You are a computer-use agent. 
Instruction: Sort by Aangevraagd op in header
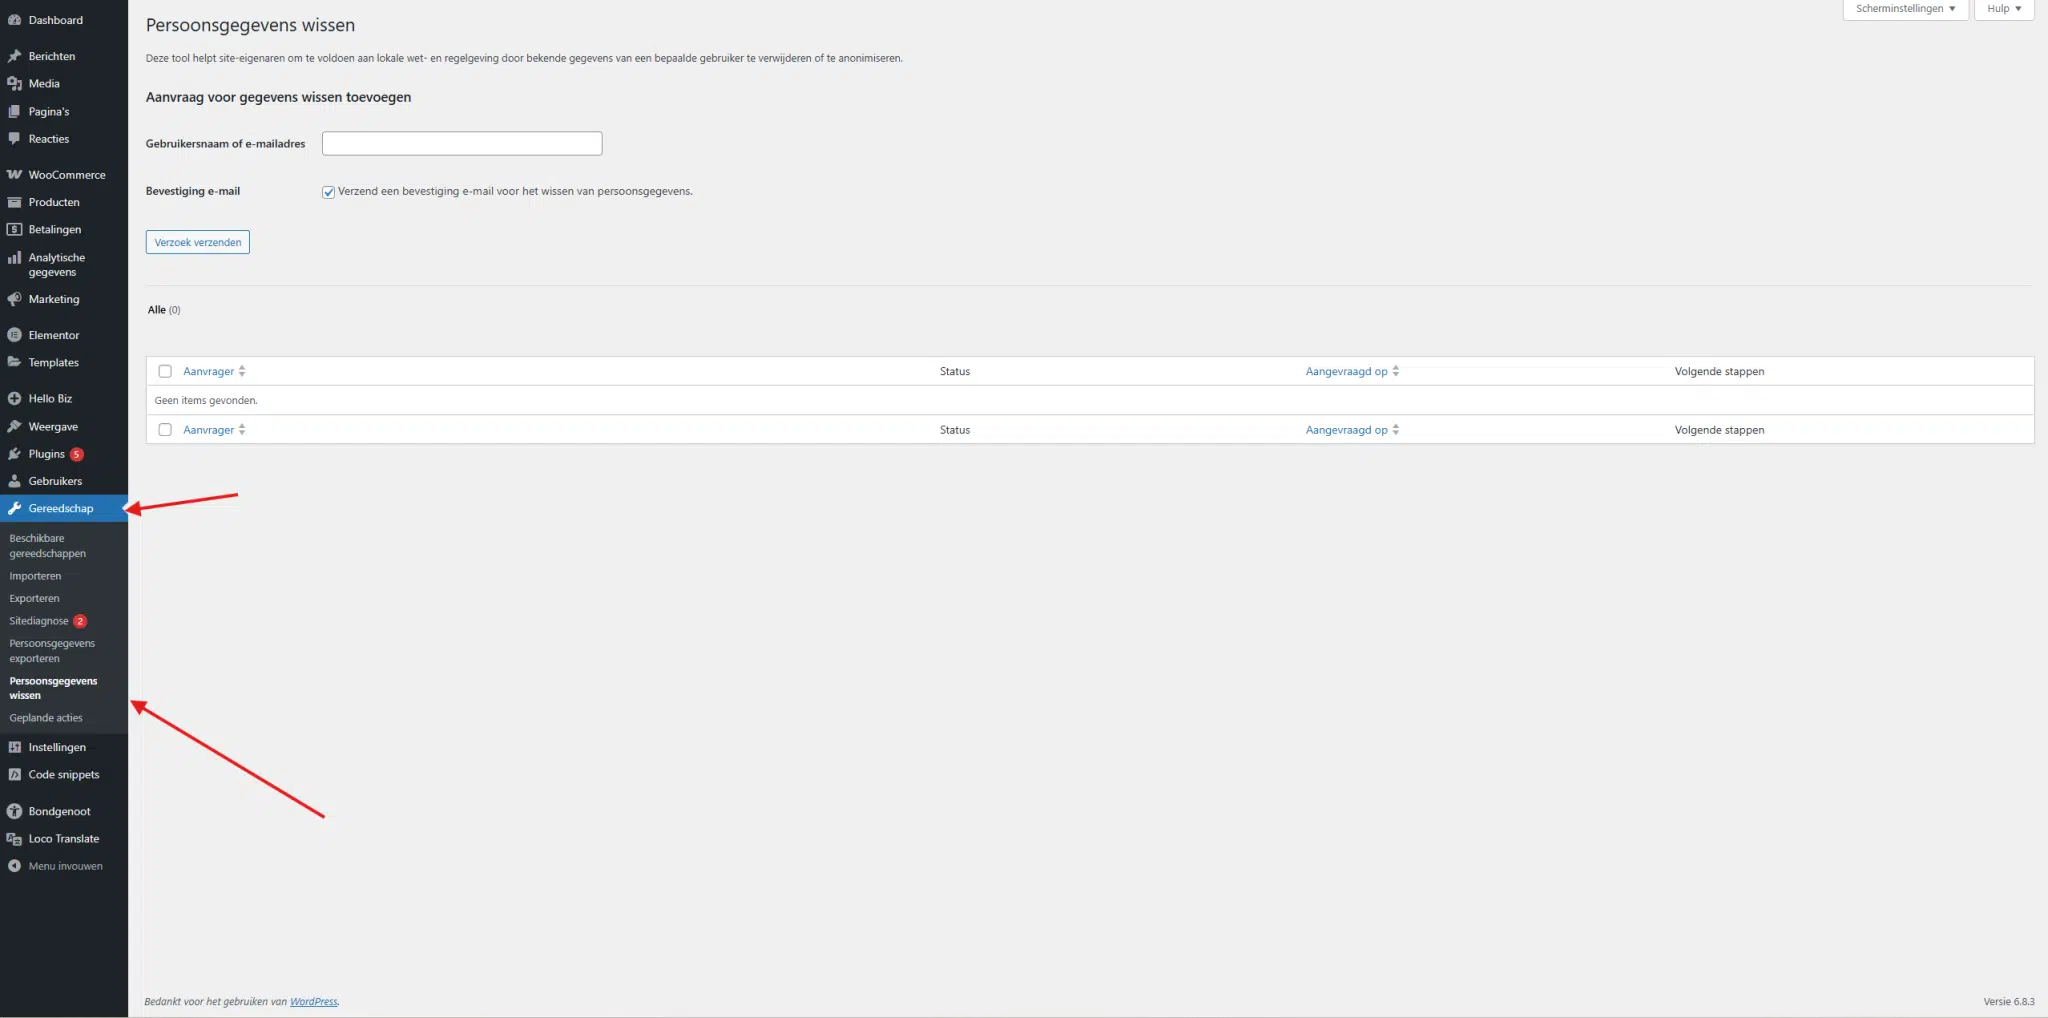click(x=1346, y=371)
